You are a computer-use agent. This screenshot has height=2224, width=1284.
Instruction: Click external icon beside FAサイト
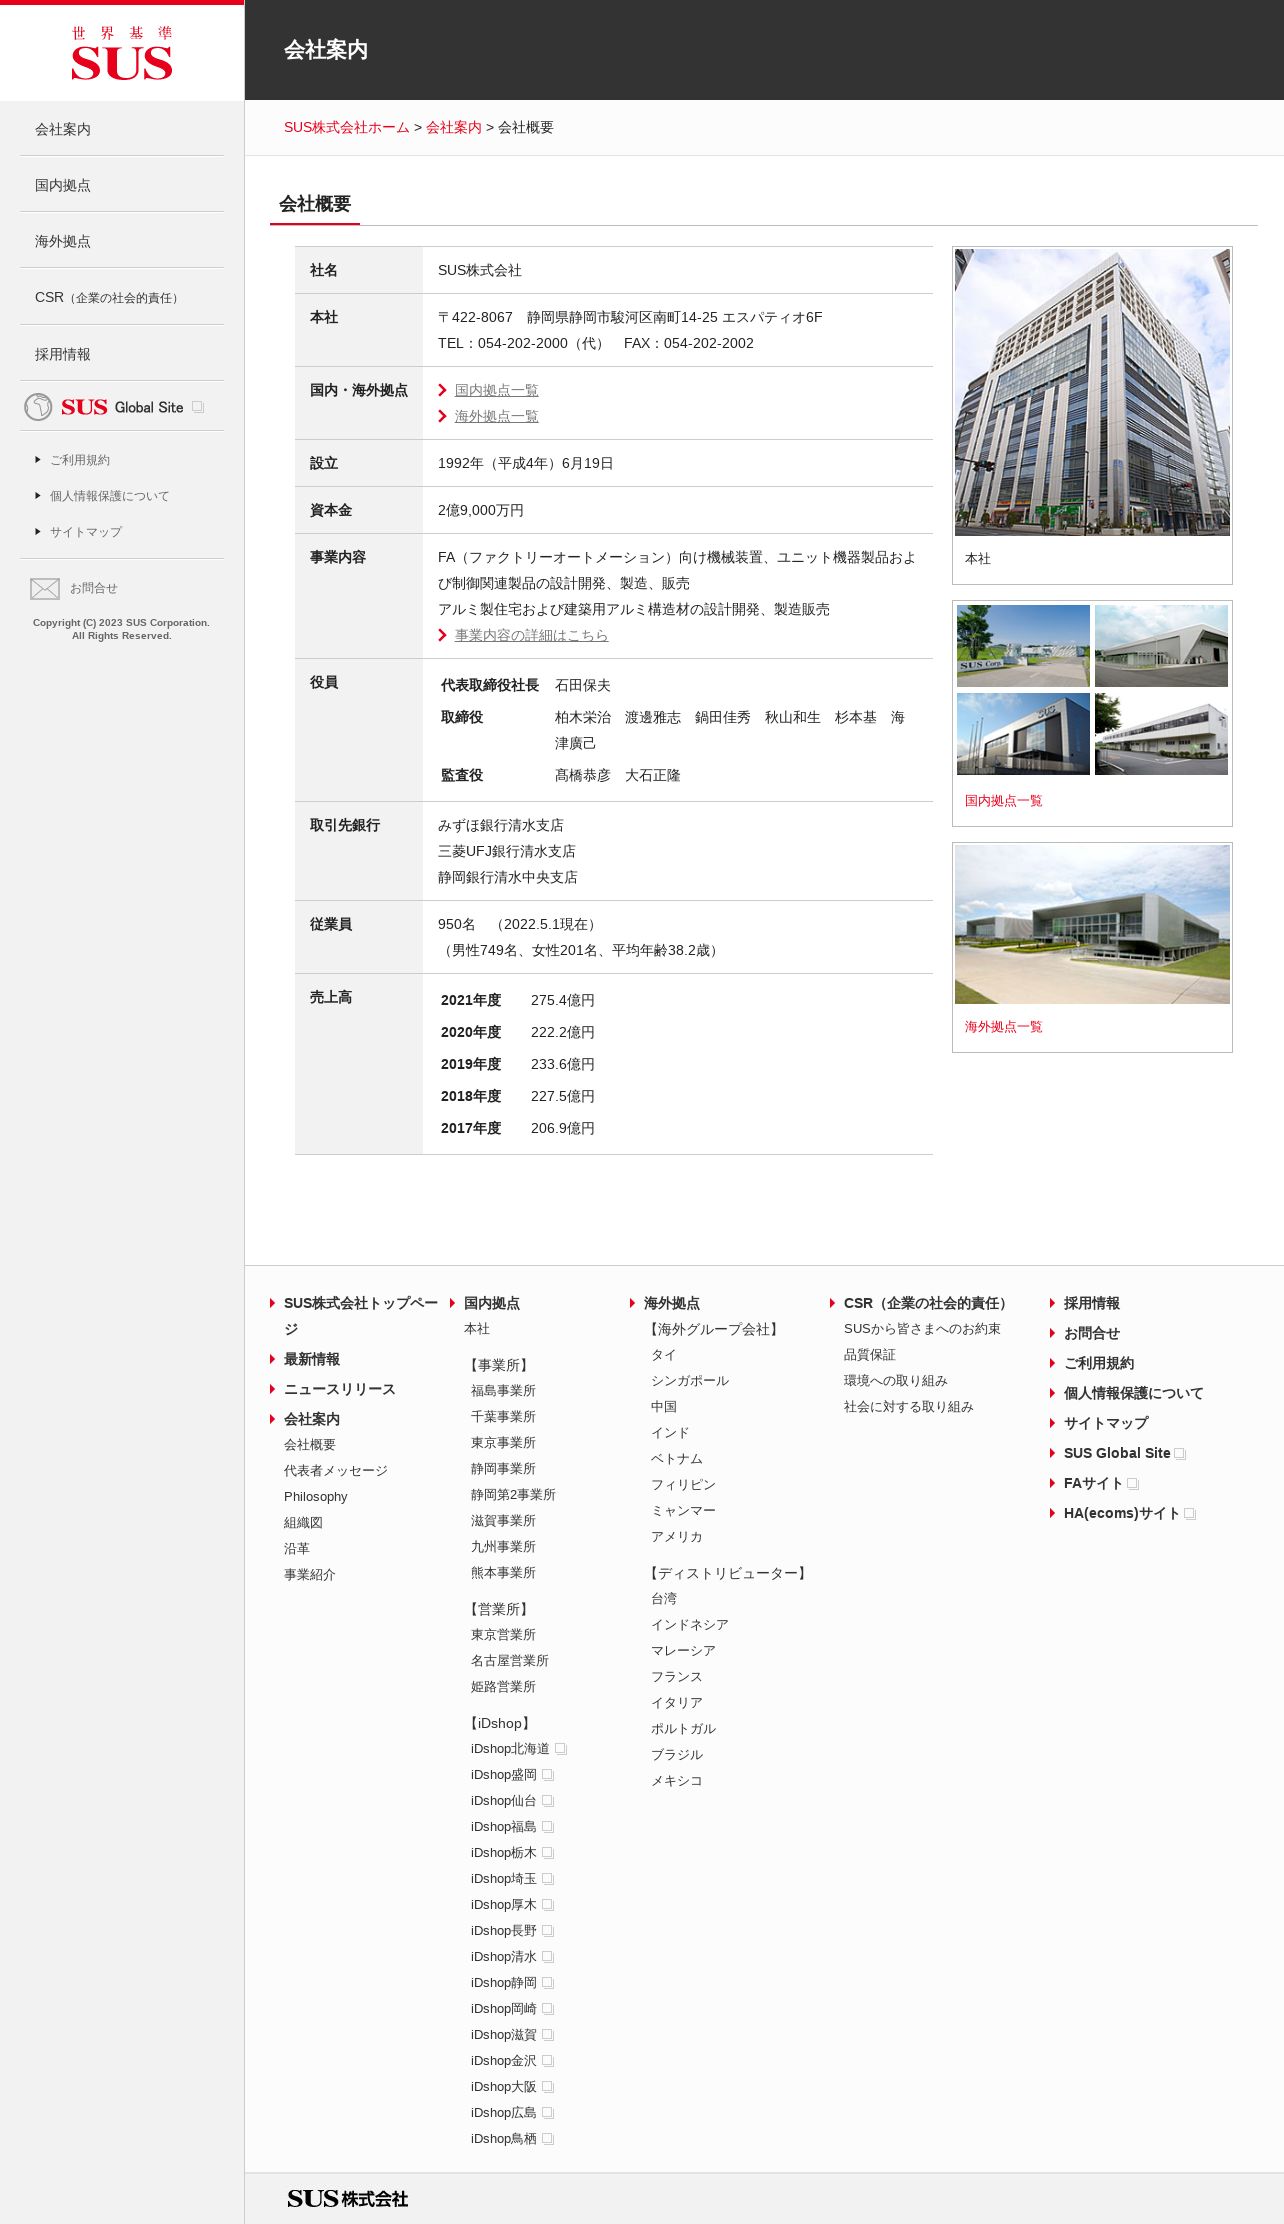(1133, 1484)
